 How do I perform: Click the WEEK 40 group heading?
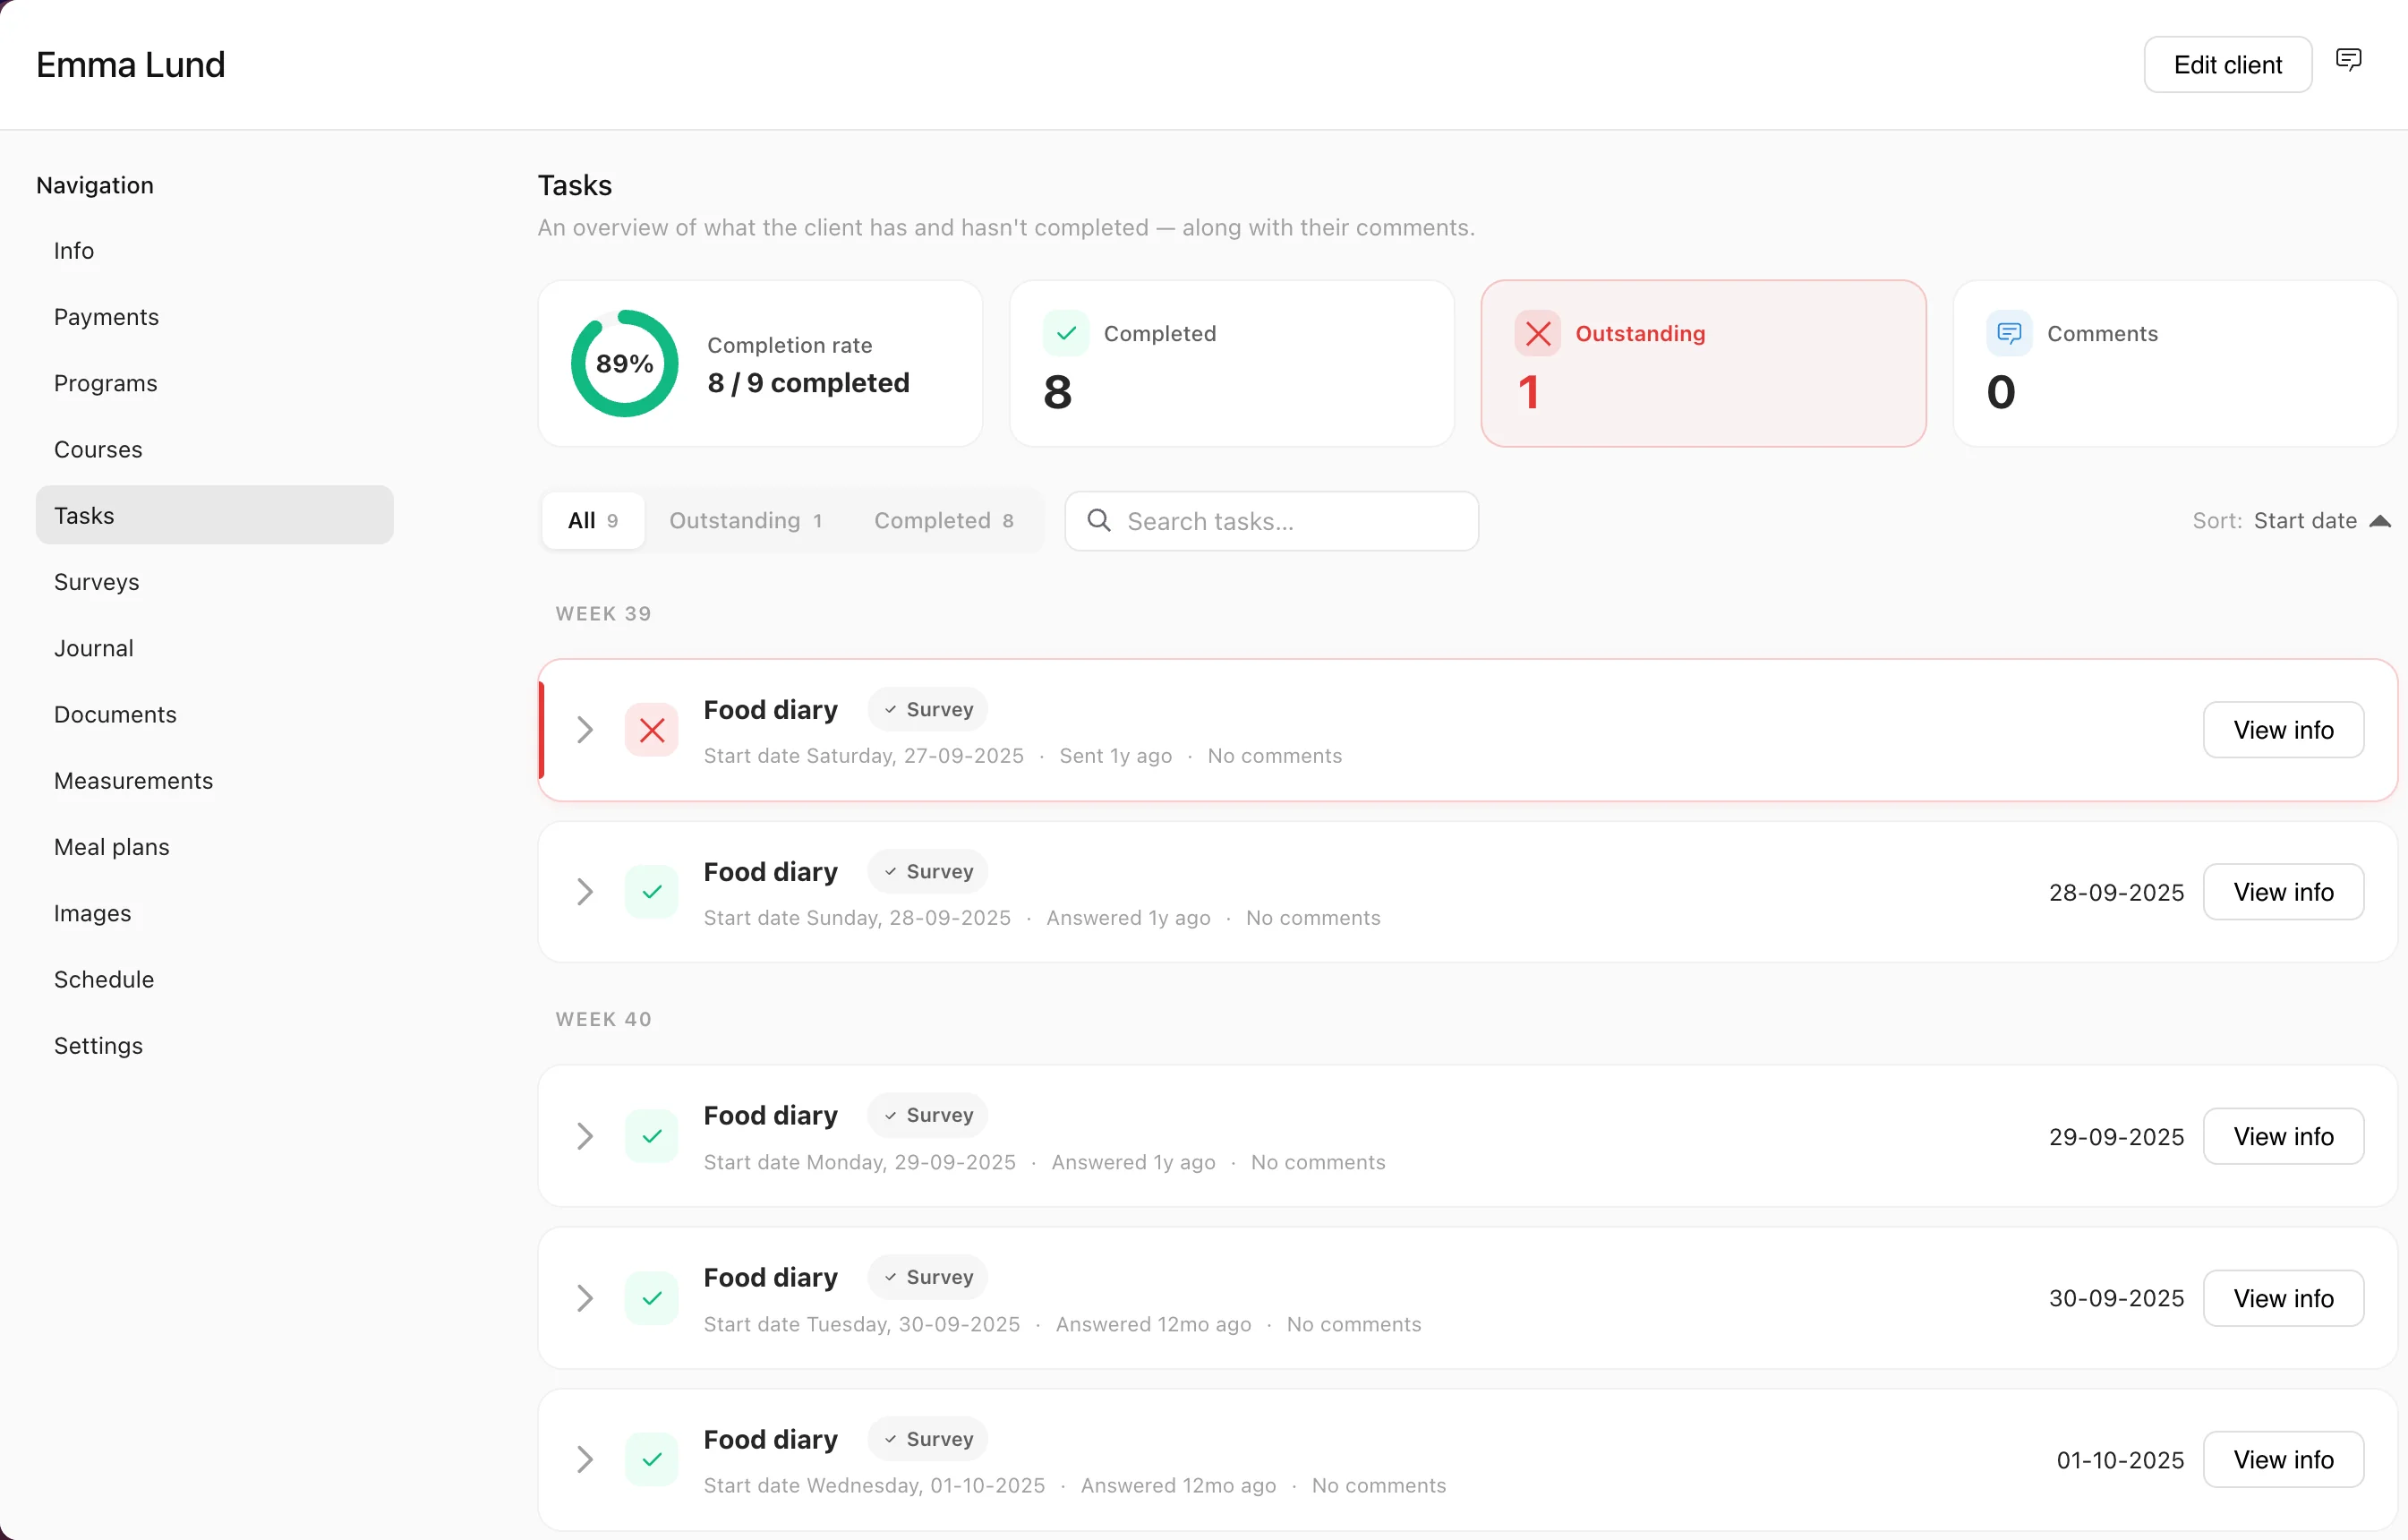point(603,1019)
